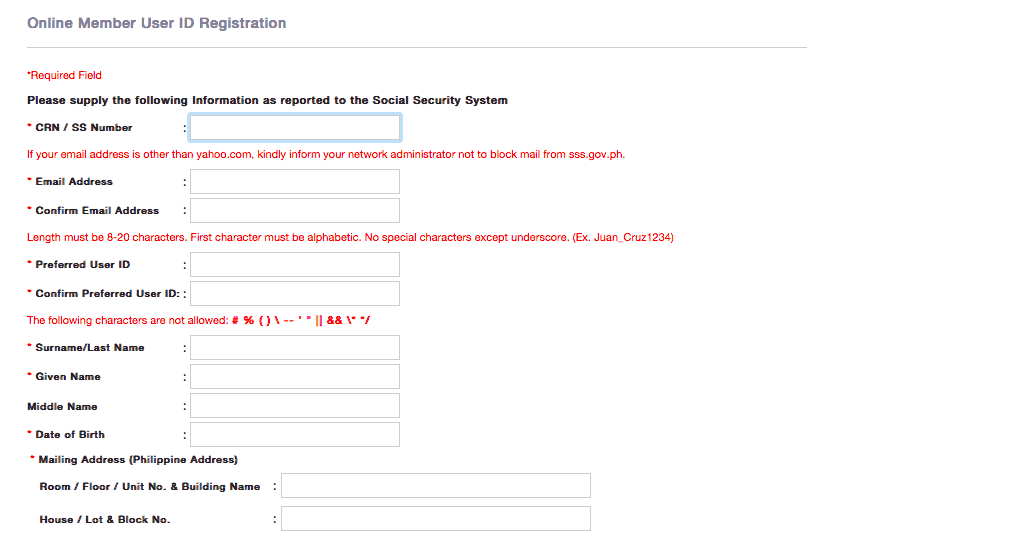The image size is (1023, 537).
Task: Click the User ID length rule notice
Action: pos(350,238)
